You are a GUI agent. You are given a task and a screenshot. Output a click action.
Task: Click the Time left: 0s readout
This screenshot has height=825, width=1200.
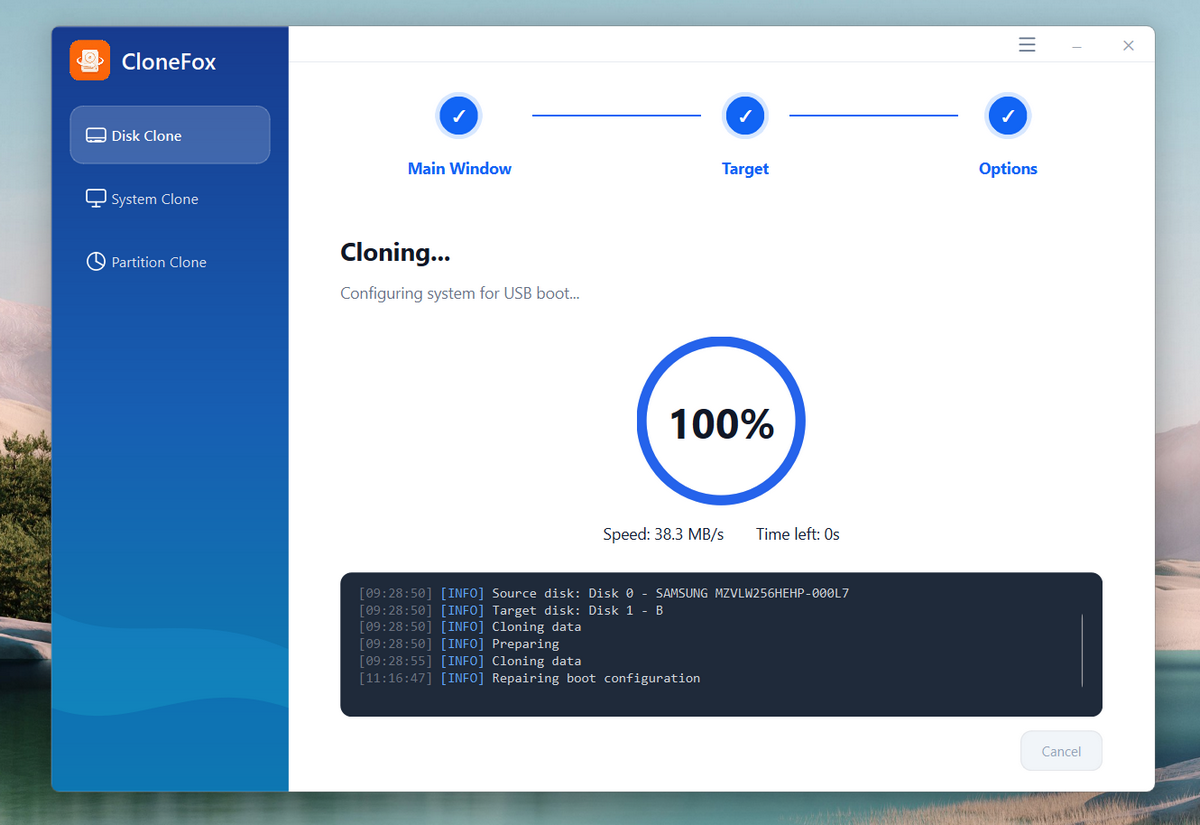(x=798, y=534)
